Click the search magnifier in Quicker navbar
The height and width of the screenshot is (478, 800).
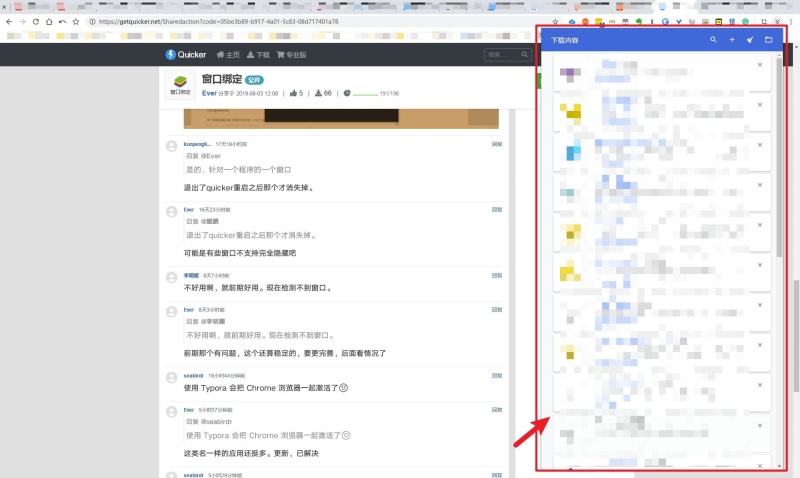point(524,55)
